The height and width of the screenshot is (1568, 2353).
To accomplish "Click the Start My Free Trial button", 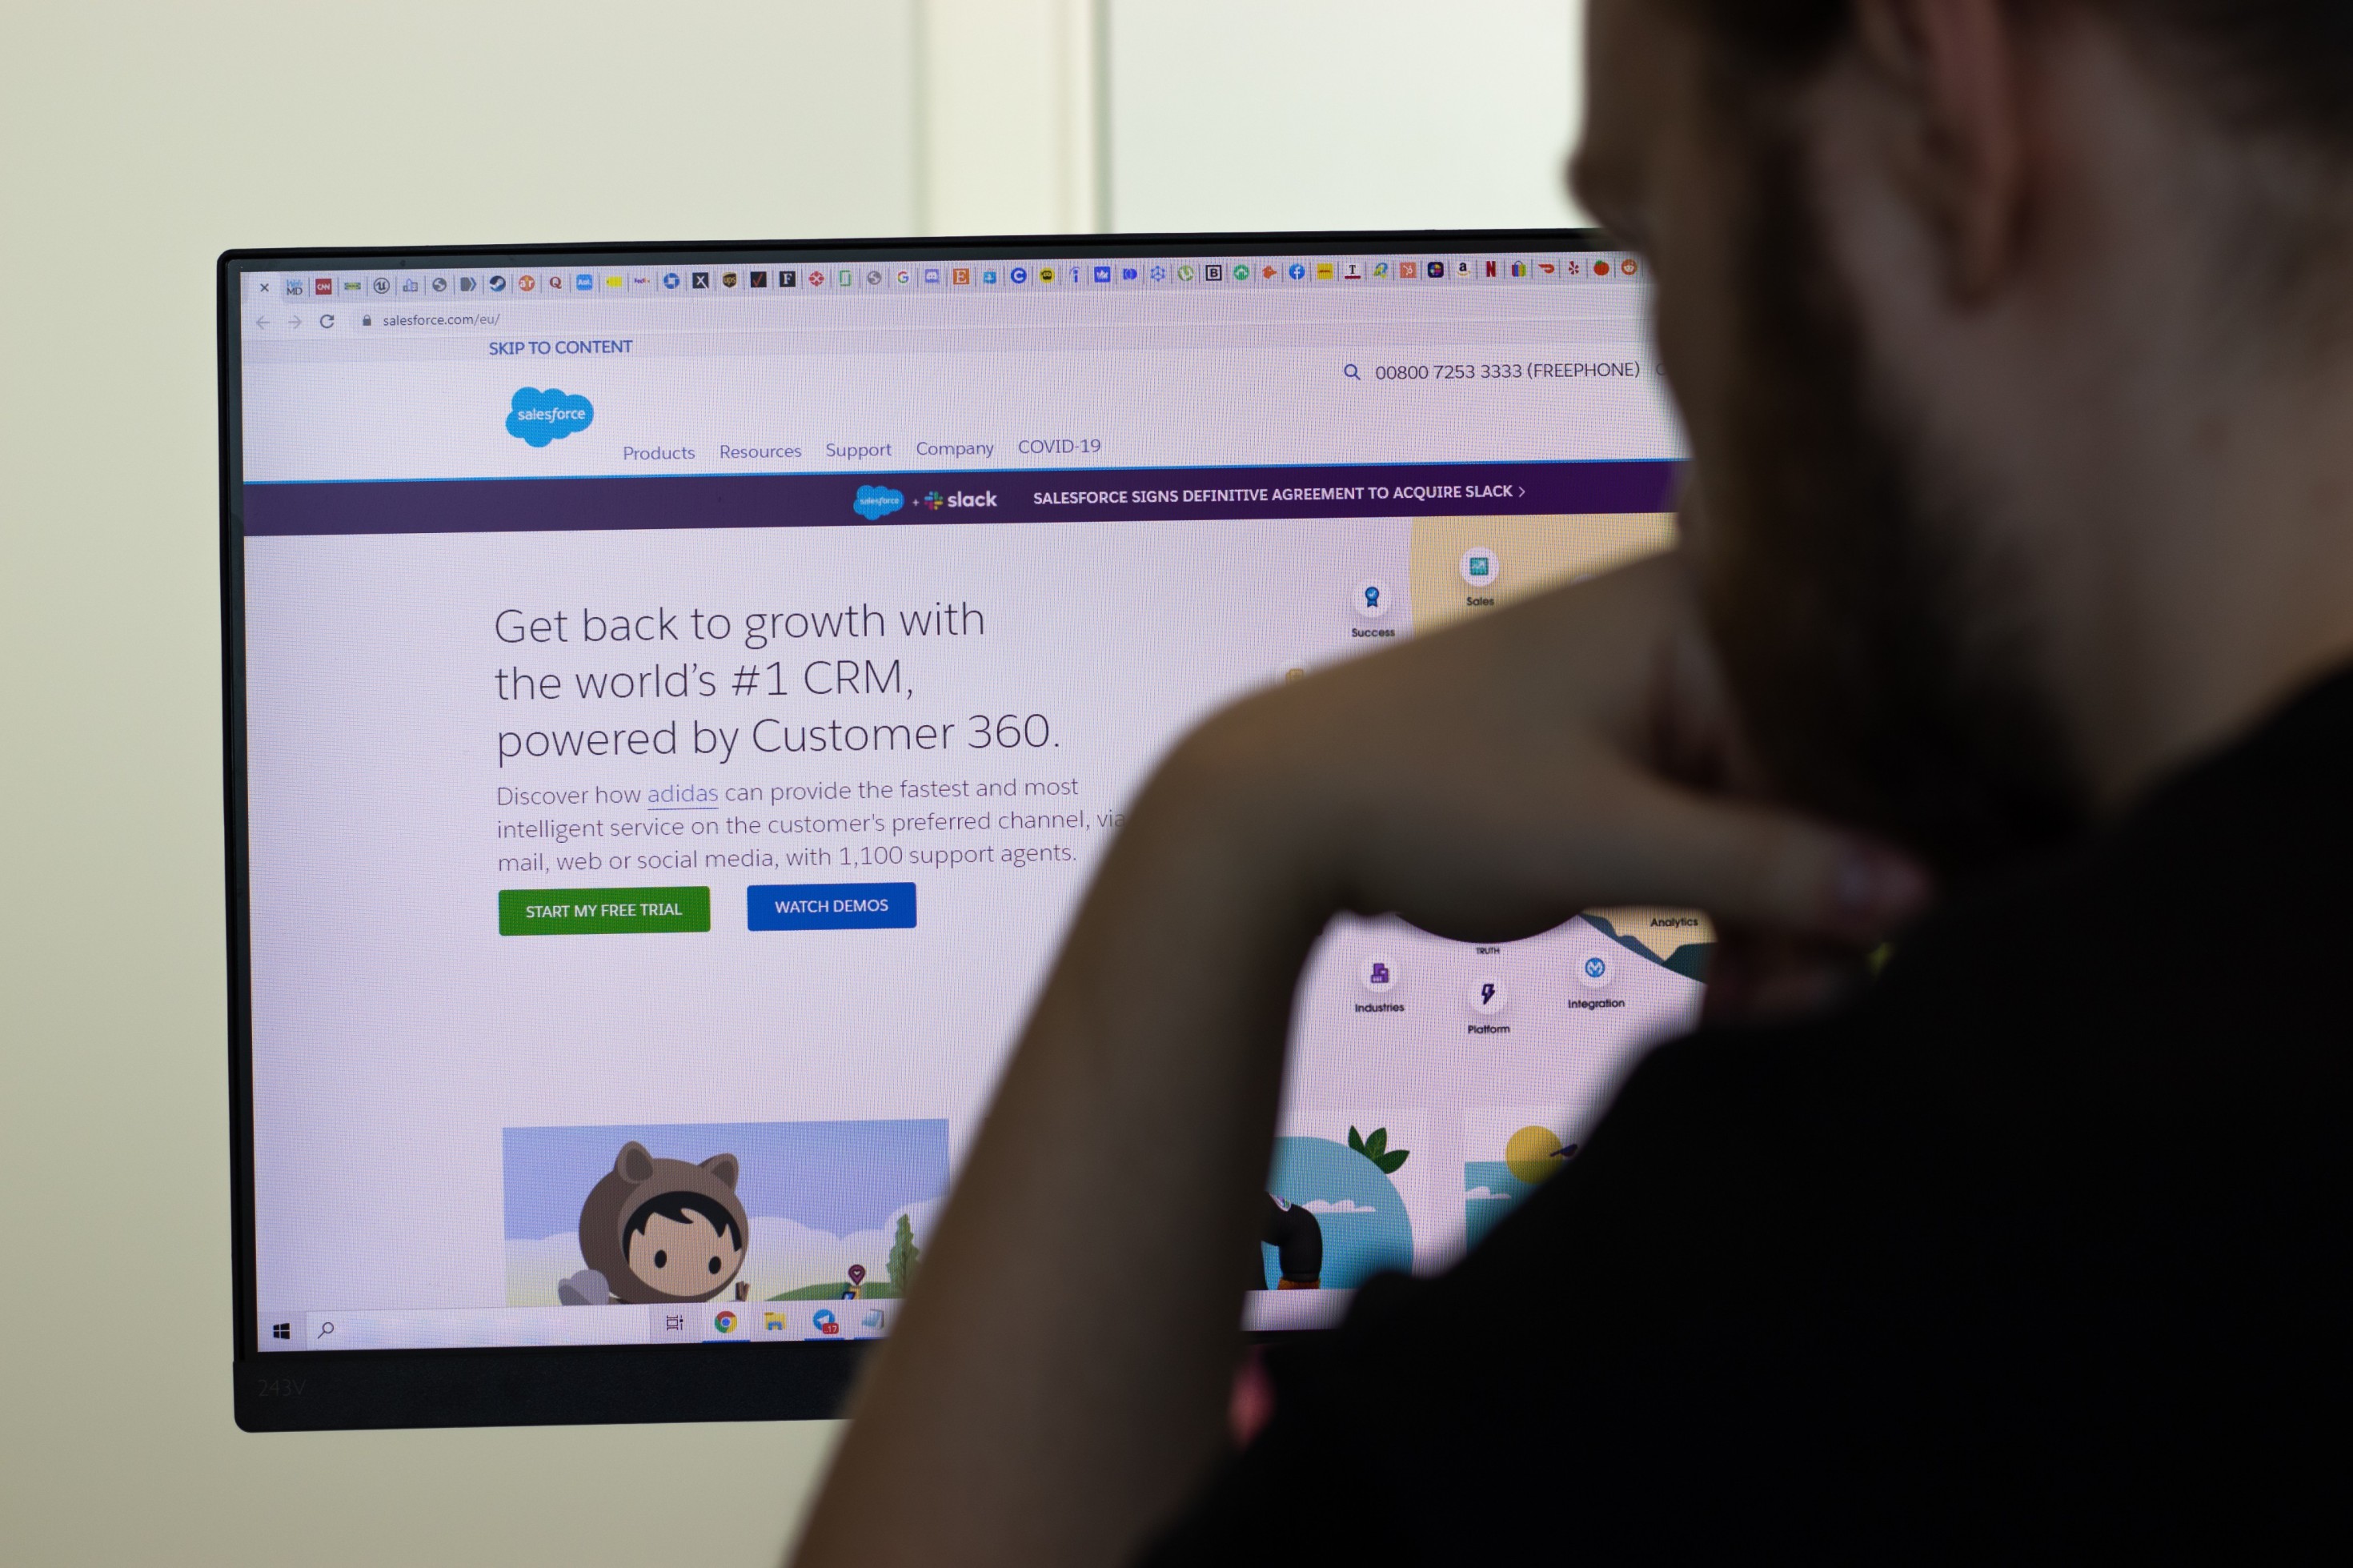I will (603, 907).
